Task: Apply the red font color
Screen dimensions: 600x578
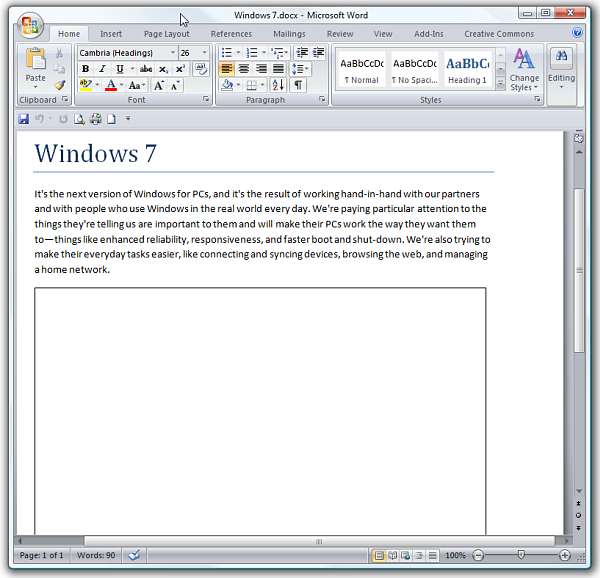Action: [111, 85]
